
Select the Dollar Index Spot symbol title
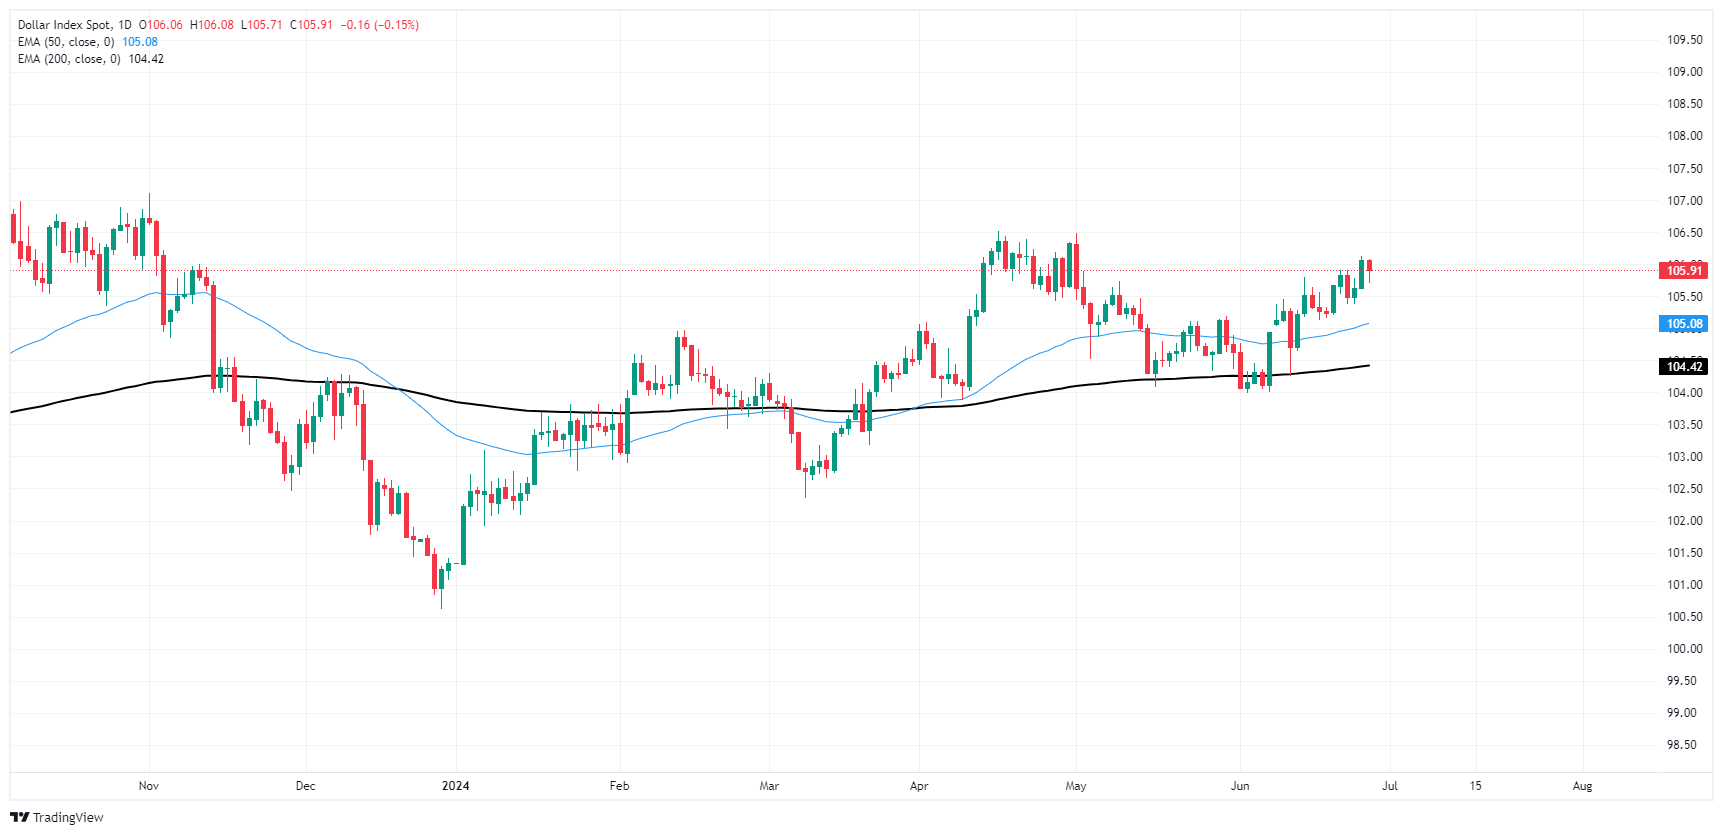click(66, 25)
